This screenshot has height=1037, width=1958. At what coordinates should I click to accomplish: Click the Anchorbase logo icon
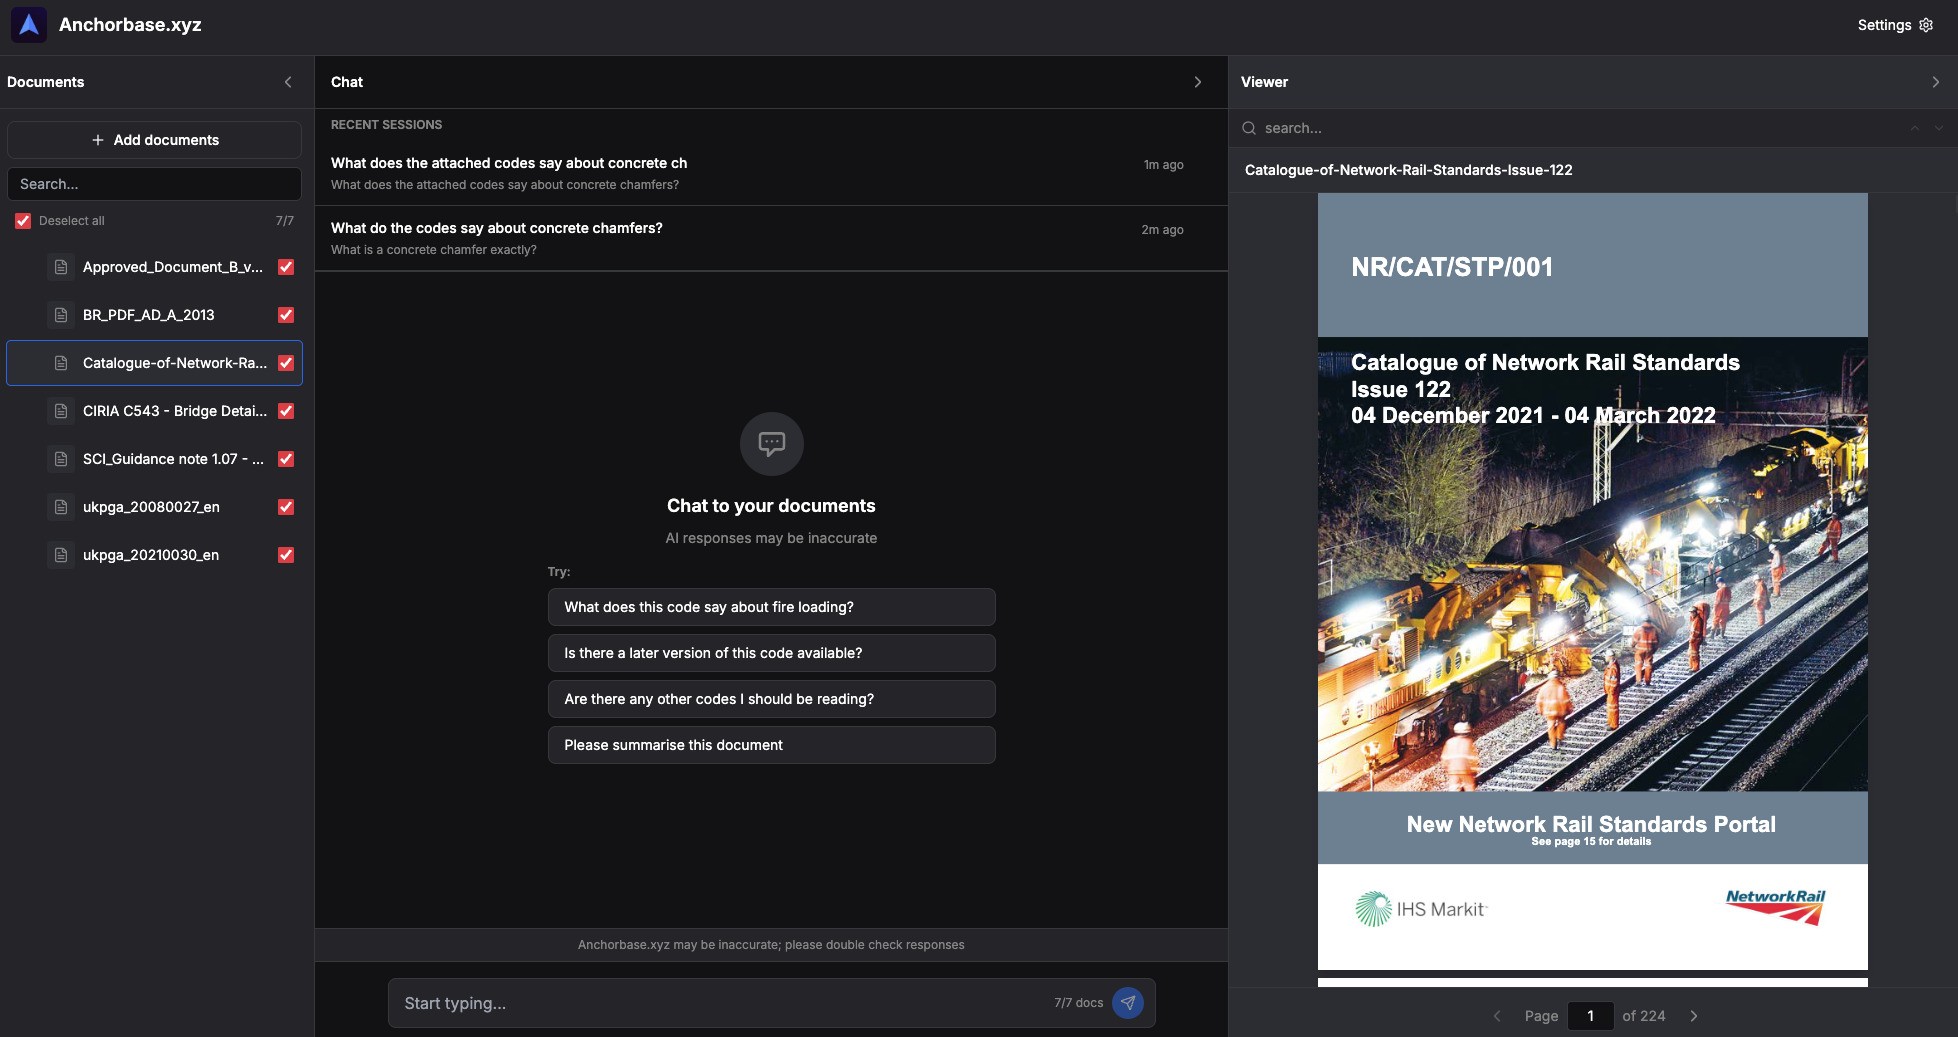(x=29, y=25)
